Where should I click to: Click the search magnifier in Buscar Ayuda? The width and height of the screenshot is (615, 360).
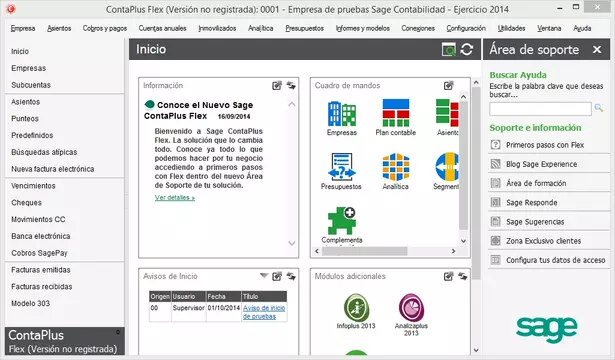click(x=599, y=108)
